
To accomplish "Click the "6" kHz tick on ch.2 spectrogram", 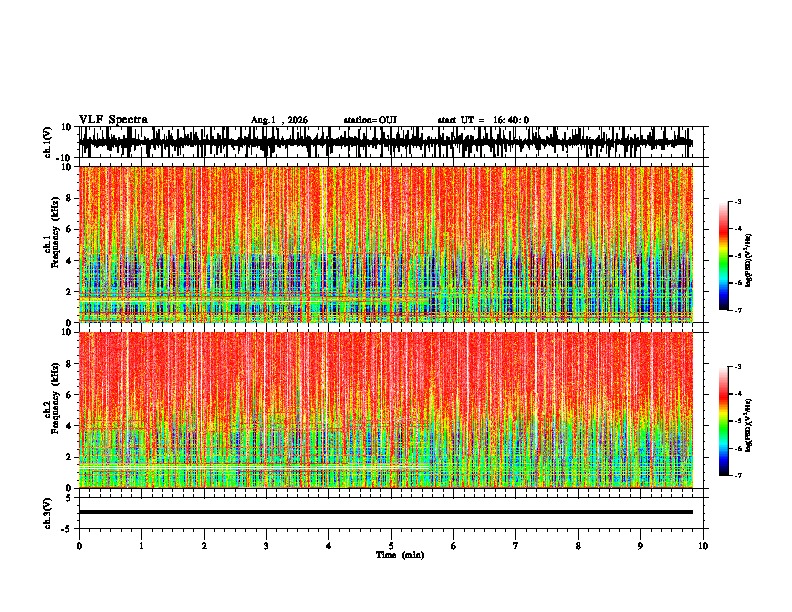I will click(71, 395).
